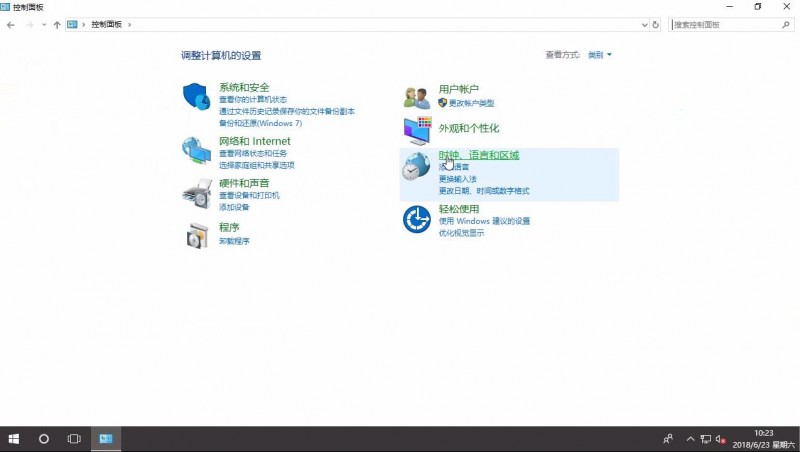Open the 更换输入法 link
800x452 pixels.
tap(458, 179)
